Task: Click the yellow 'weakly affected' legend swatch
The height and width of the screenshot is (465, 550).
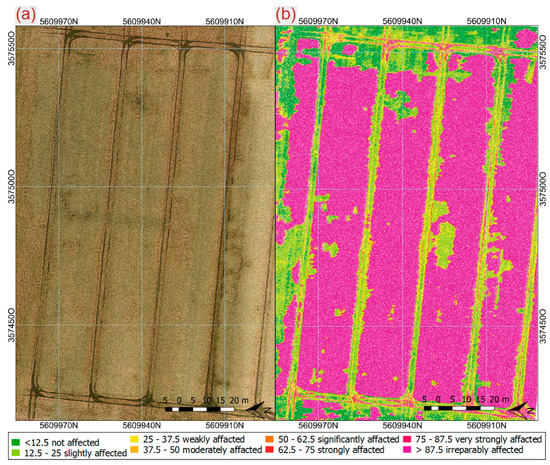Action: 134,439
